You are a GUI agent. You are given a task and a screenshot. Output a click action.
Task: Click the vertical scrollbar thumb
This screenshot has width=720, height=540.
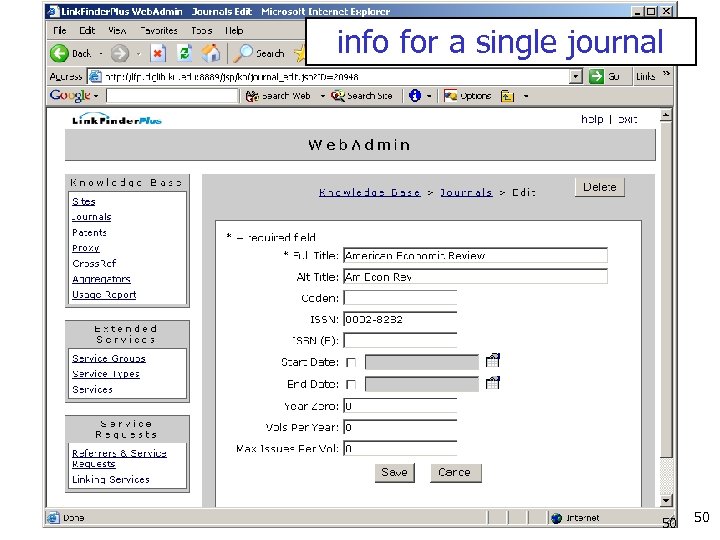point(666,289)
